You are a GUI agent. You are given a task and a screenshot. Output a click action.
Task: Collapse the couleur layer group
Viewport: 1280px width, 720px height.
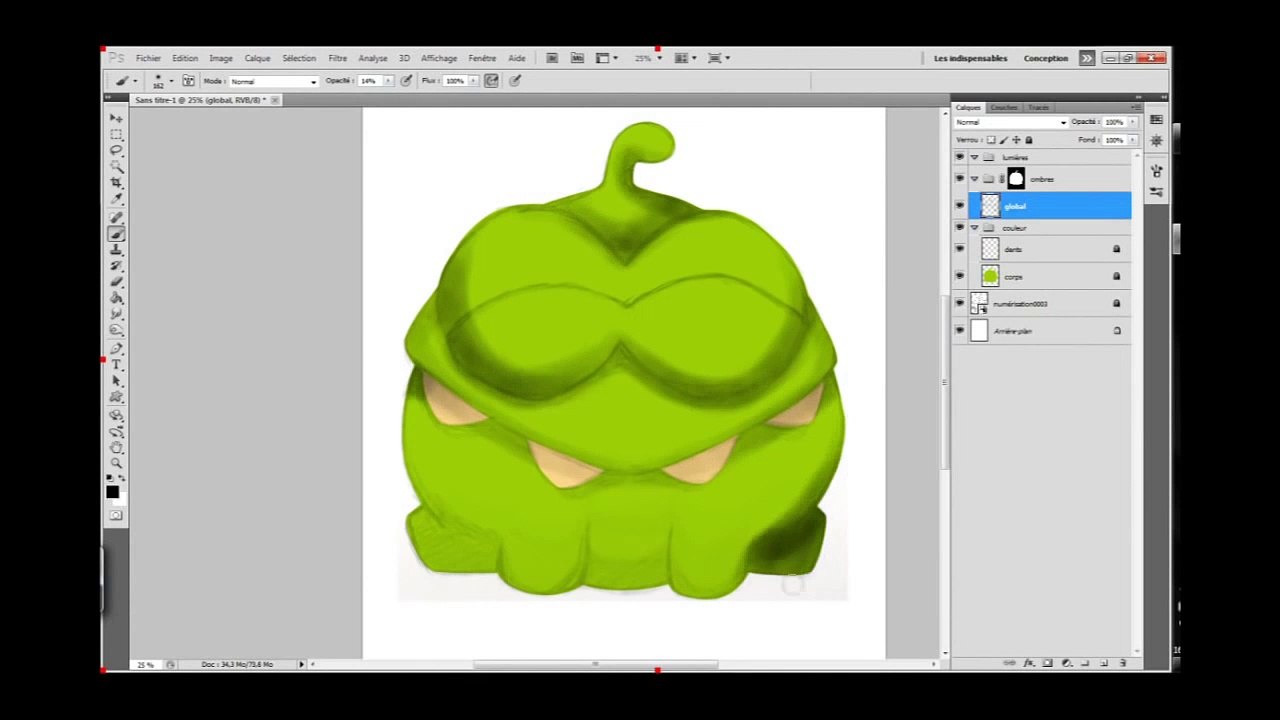(x=974, y=227)
